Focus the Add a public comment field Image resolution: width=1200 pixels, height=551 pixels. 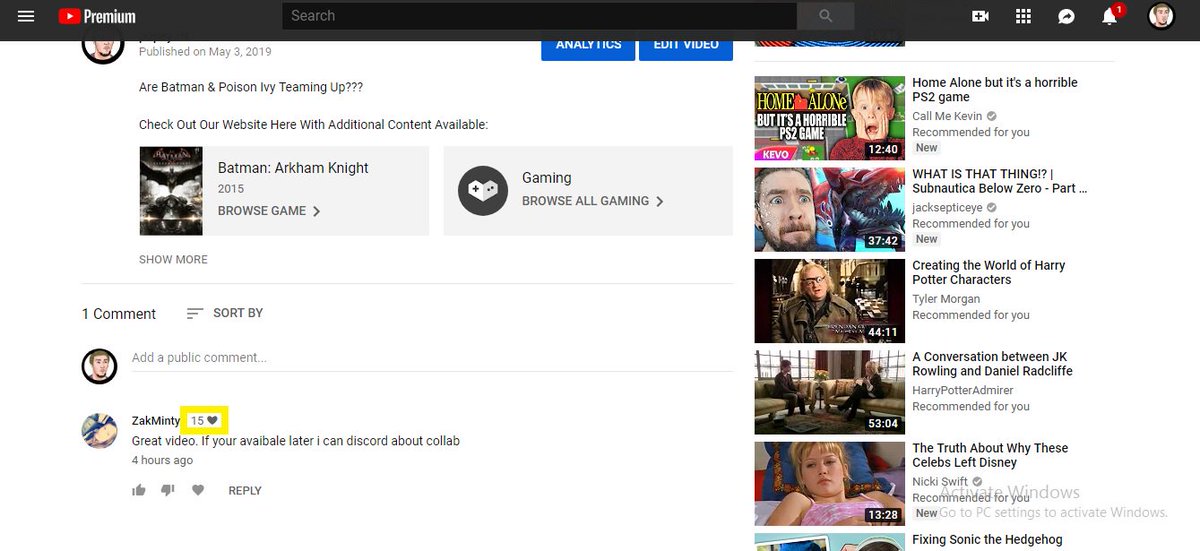coord(432,358)
